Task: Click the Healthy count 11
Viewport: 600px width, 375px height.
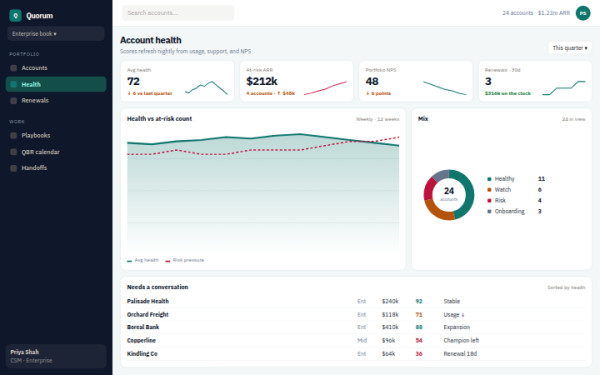Action: [541, 179]
